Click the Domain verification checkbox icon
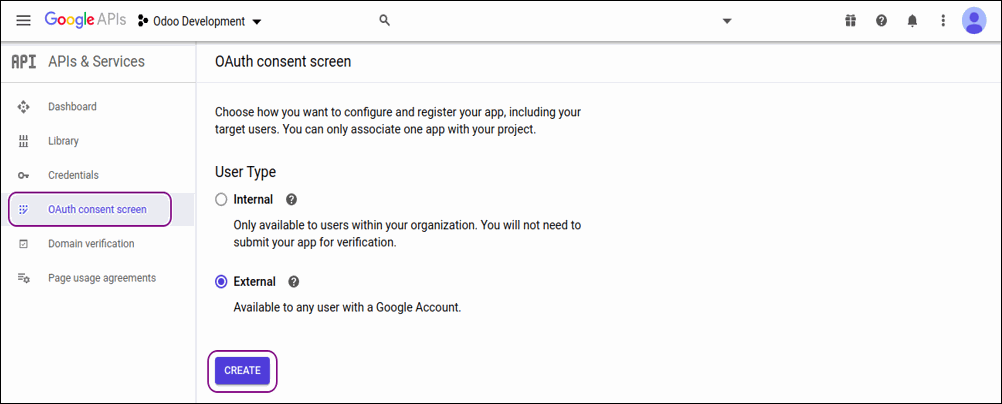This screenshot has width=1002, height=404. [x=23, y=244]
